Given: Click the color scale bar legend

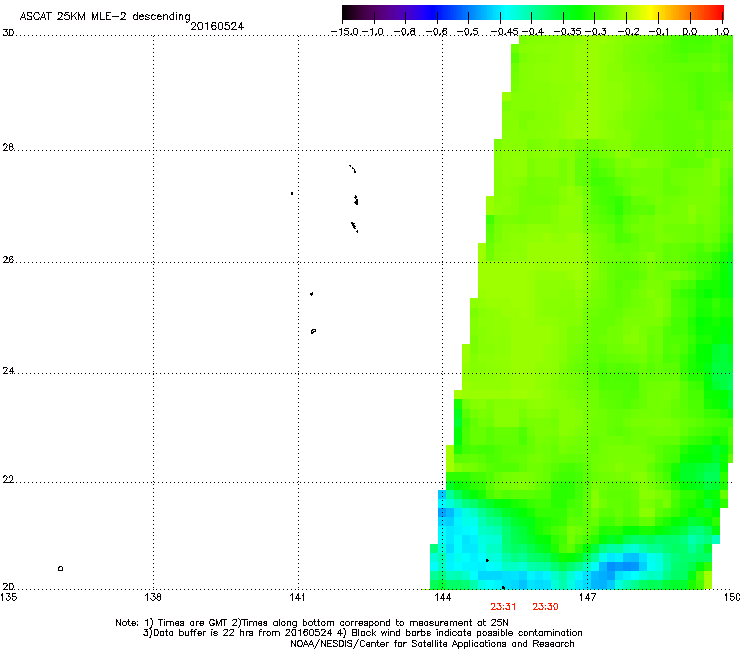Looking at the screenshot, I should tap(533, 13).
